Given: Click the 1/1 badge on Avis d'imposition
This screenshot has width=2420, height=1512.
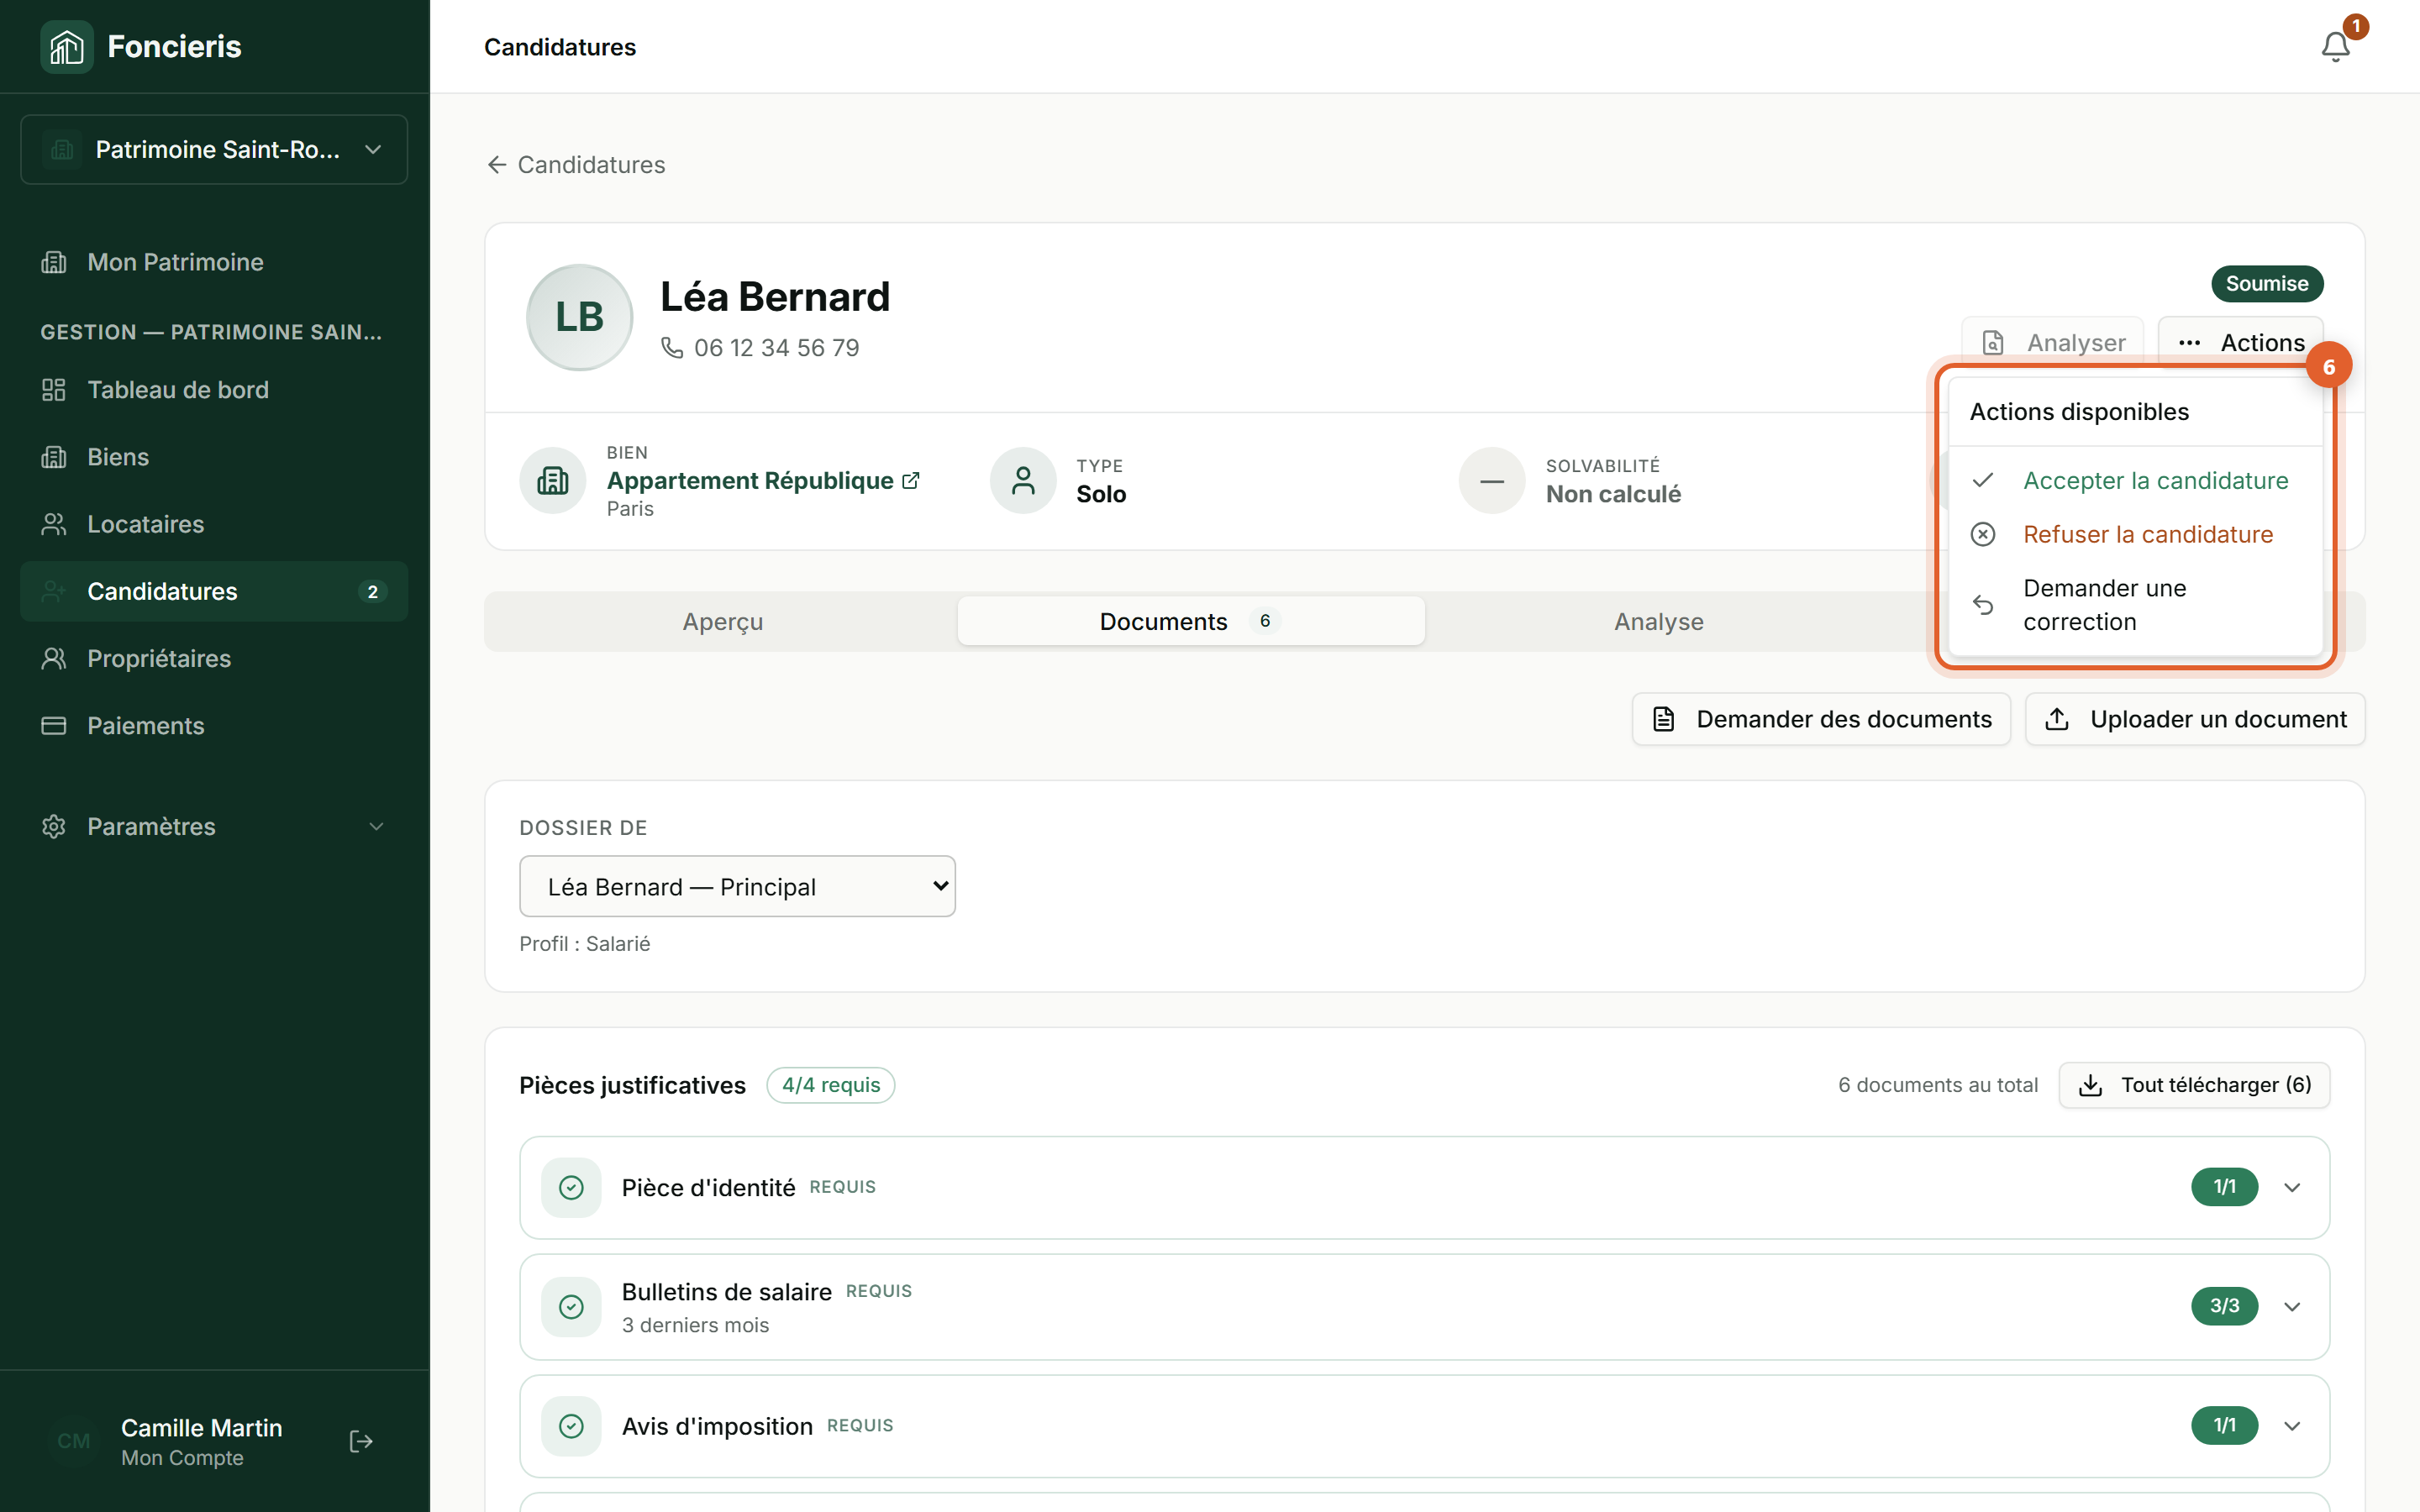Looking at the screenshot, I should pos(2224,1425).
